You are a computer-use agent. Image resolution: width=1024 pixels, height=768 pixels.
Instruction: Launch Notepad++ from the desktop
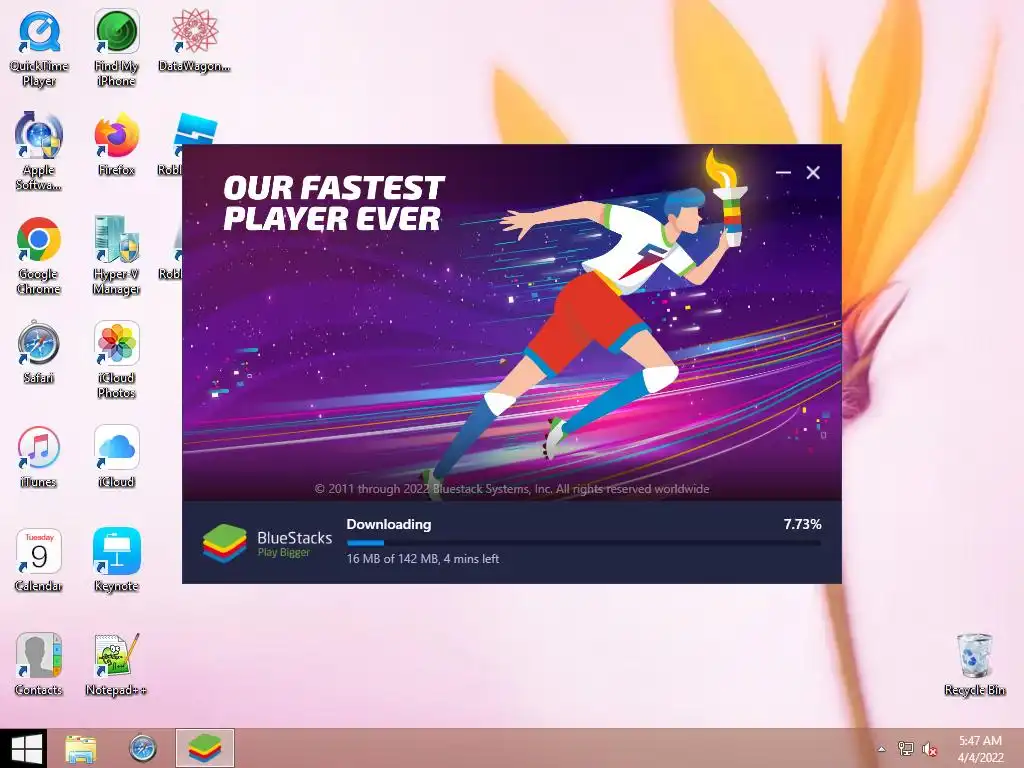[116, 664]
